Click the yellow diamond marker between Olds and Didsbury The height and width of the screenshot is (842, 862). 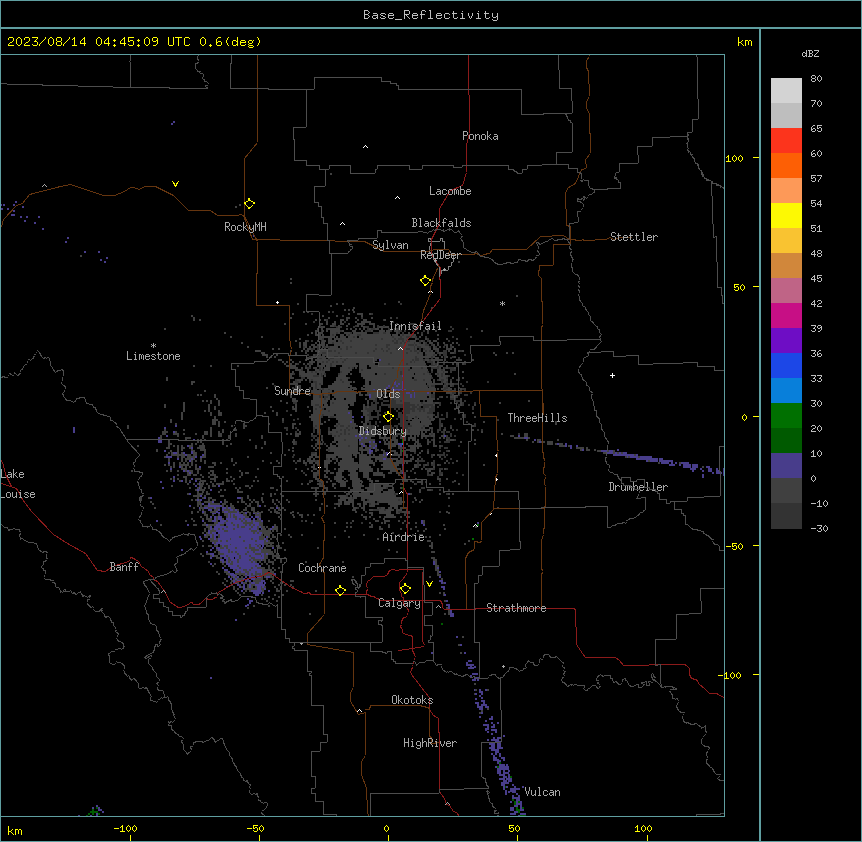[389, 417]
